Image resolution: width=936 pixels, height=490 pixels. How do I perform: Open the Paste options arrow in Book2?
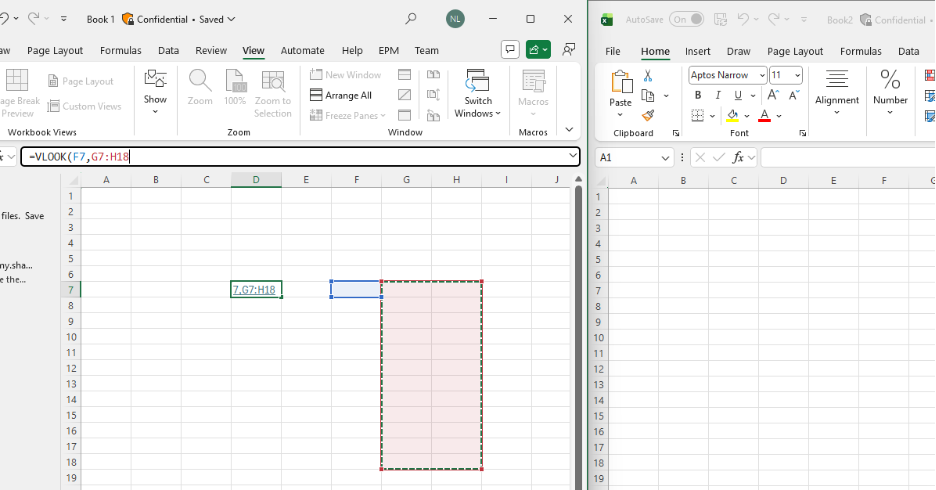(620, 115)
